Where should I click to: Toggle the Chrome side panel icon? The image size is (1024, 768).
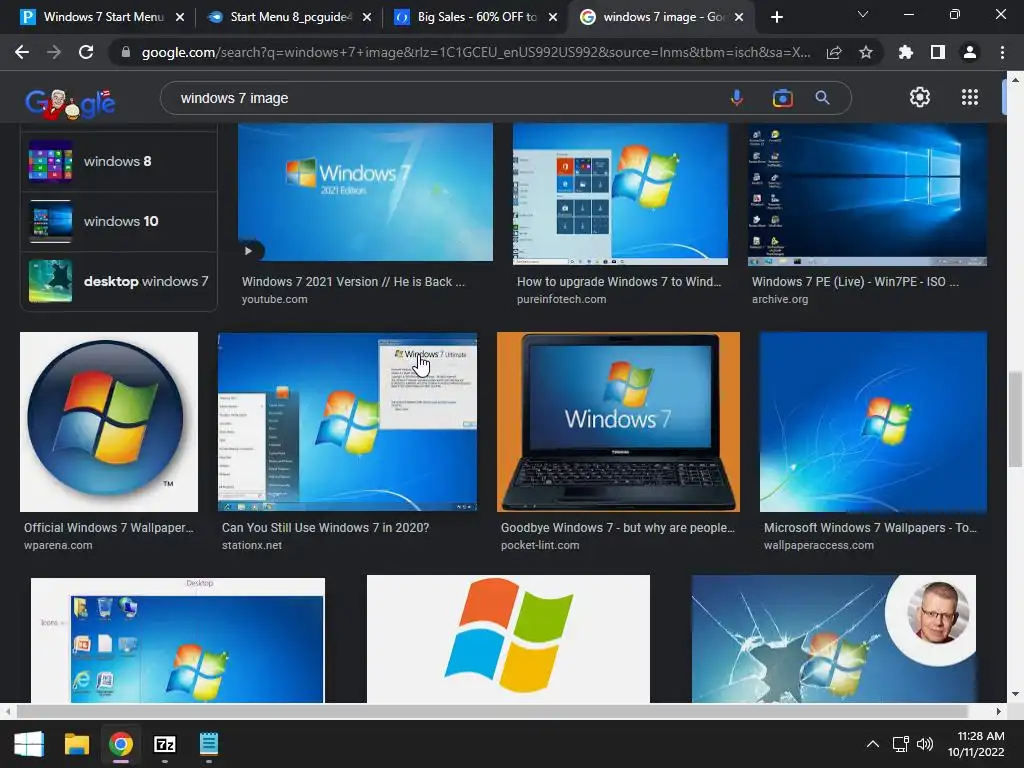(938, 52)
